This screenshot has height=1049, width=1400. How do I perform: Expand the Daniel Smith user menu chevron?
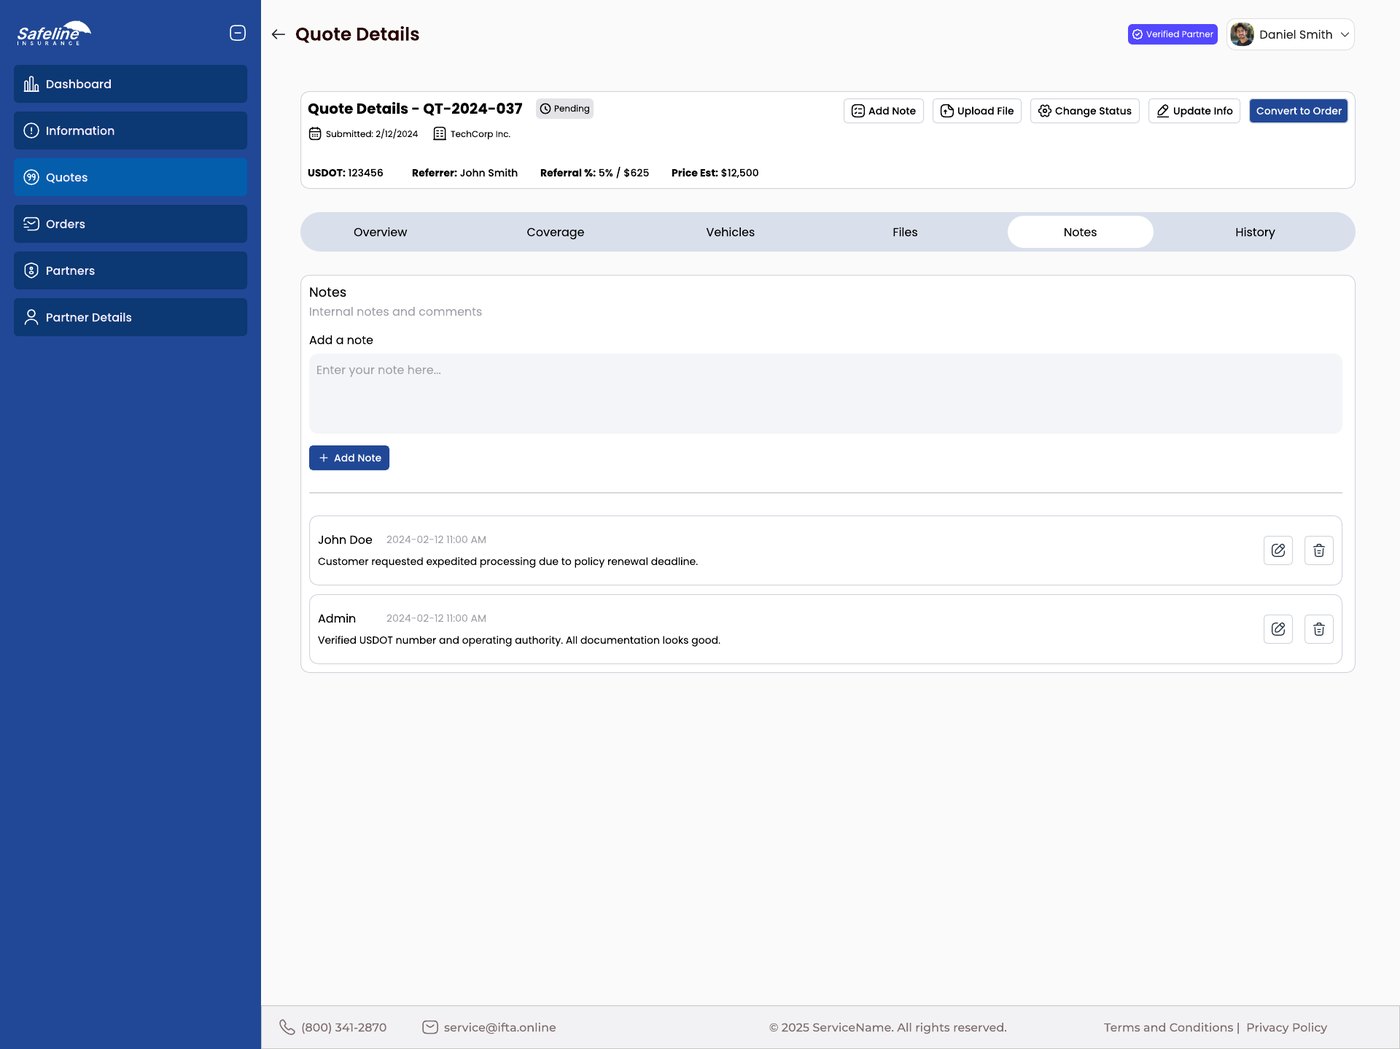tap(1345, 34)
